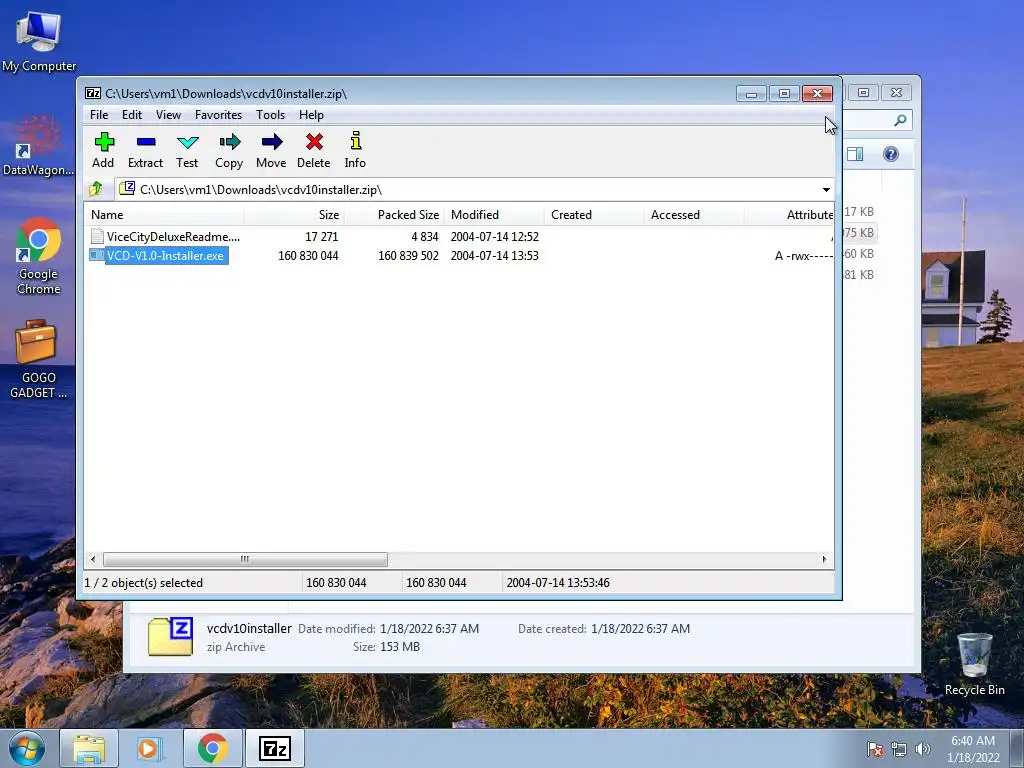The height and width of the screenshot is (768, 1024).
Task: Click the Move toolbar icon
Action: pyautogui.click(x=271, y=142)
